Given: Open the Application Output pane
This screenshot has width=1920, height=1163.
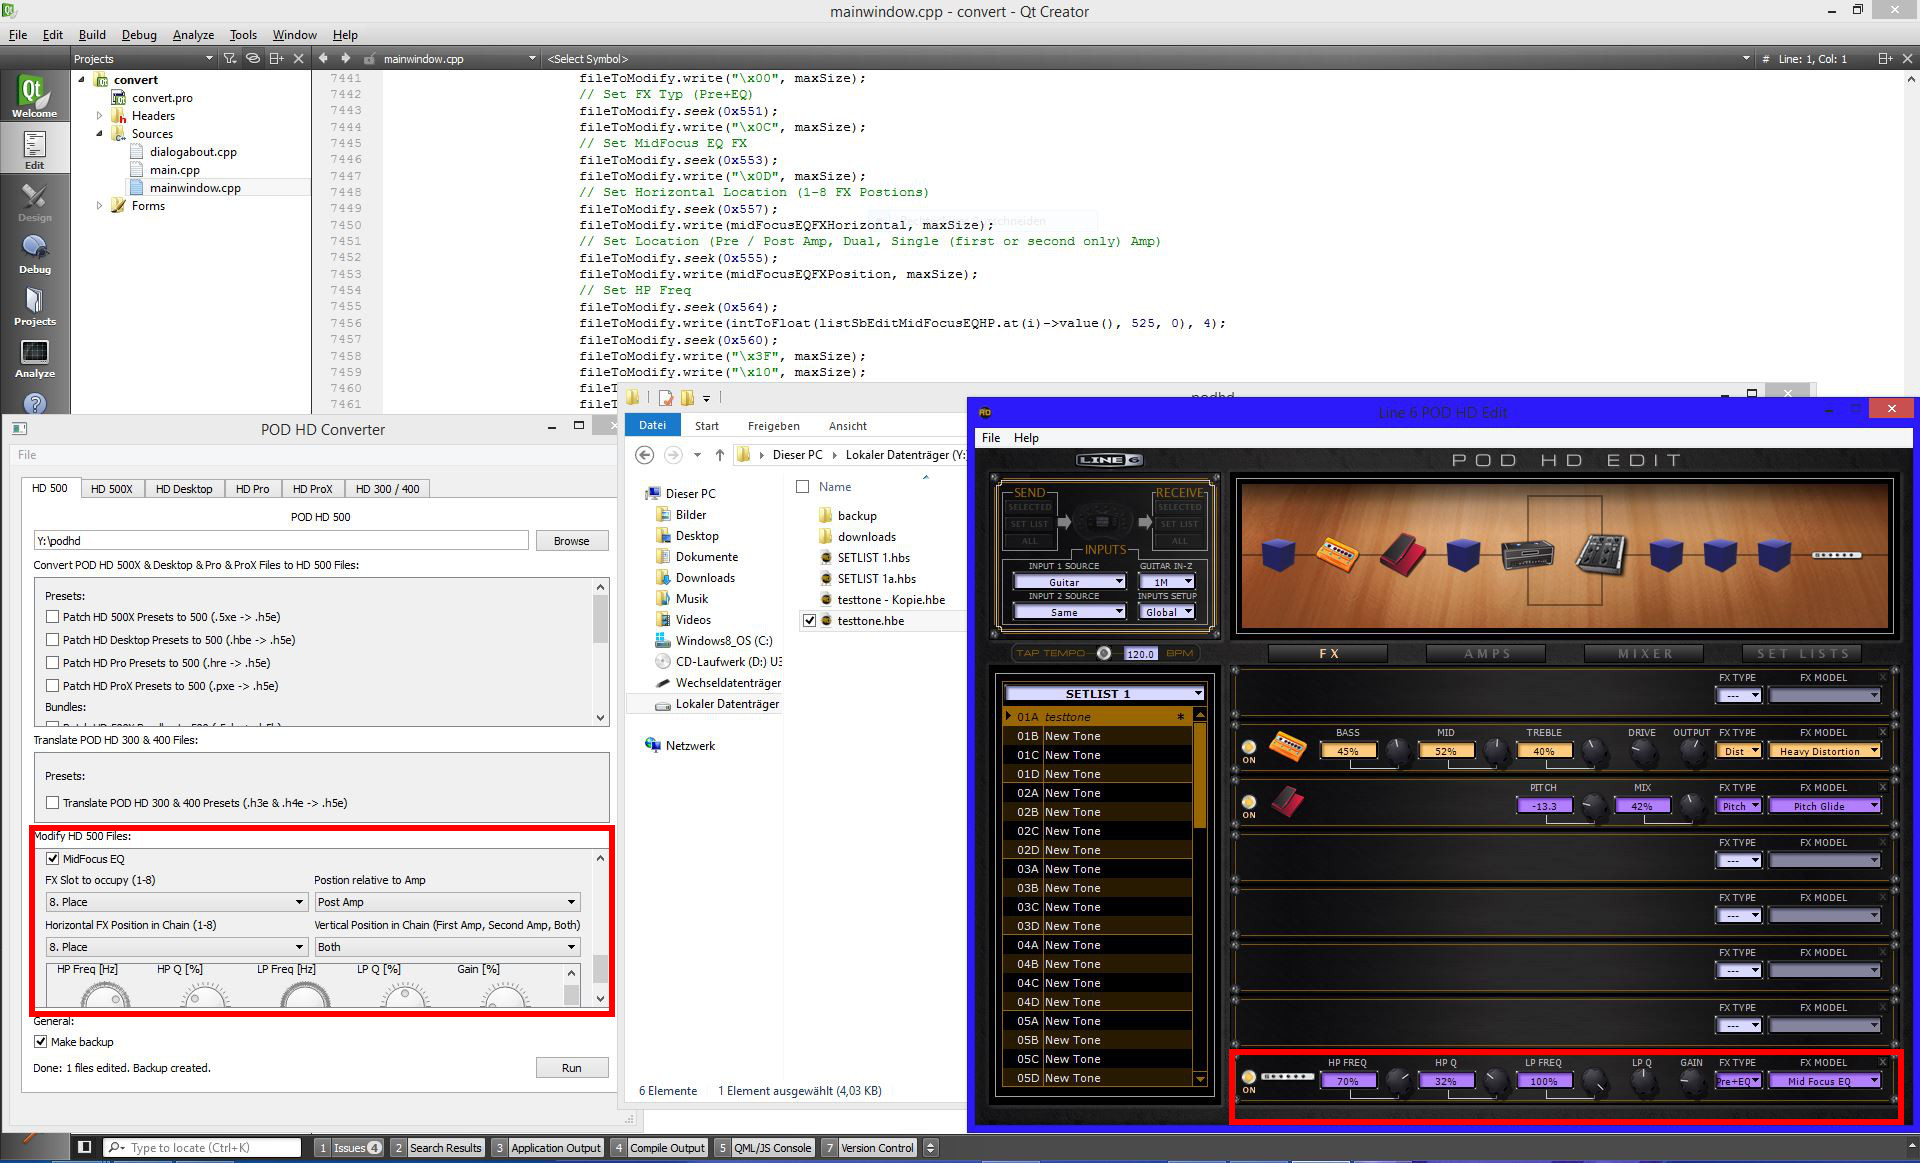Looking at the screenshot, I should 547,1148.
